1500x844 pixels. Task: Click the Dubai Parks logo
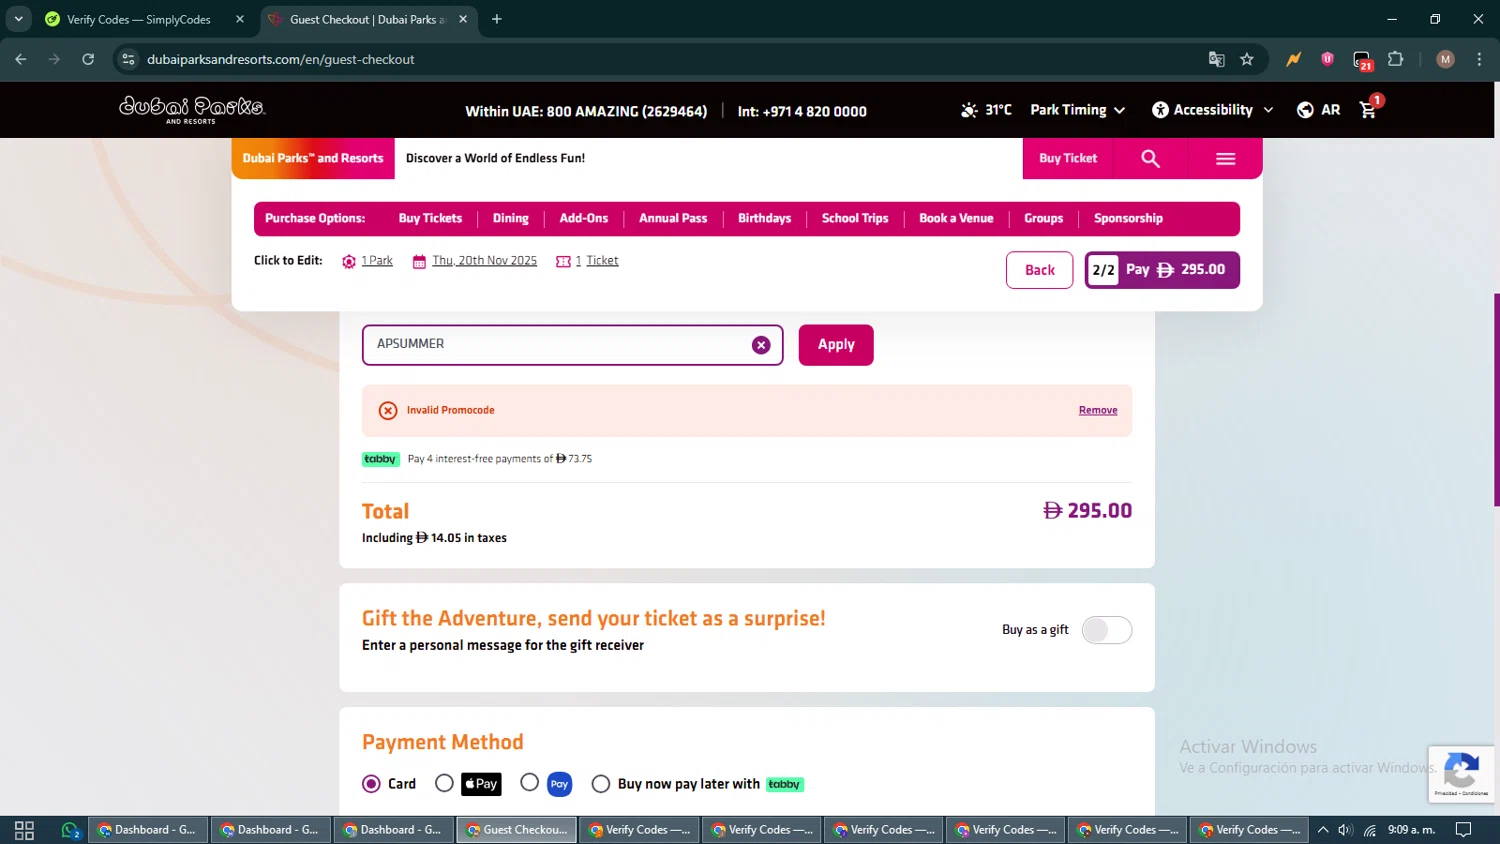tap(192, 108)
